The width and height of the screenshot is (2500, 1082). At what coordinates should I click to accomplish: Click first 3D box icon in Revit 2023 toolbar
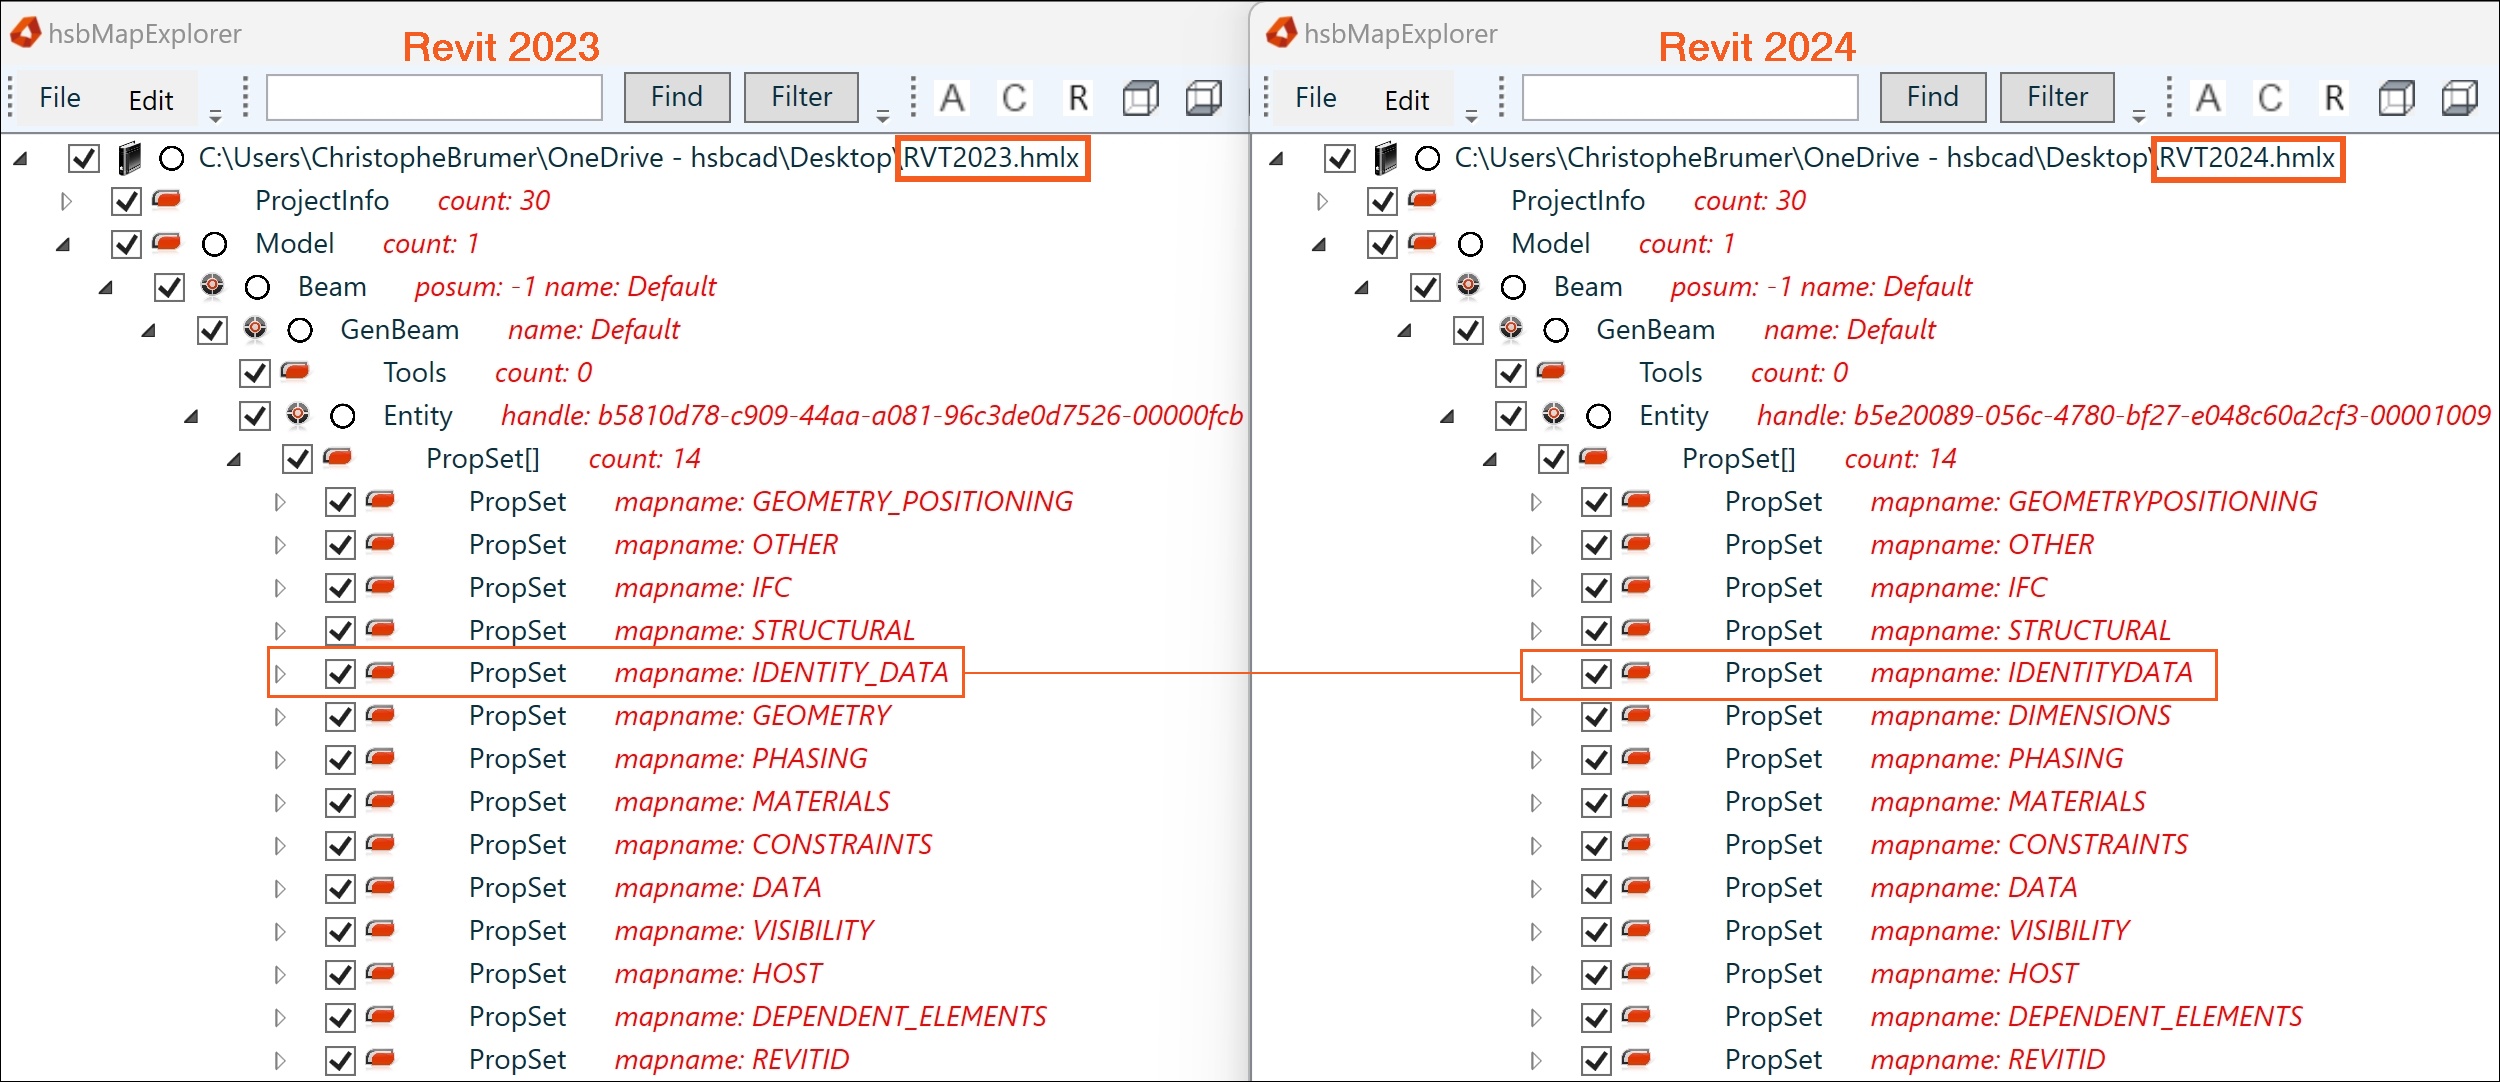[1140, 98]
